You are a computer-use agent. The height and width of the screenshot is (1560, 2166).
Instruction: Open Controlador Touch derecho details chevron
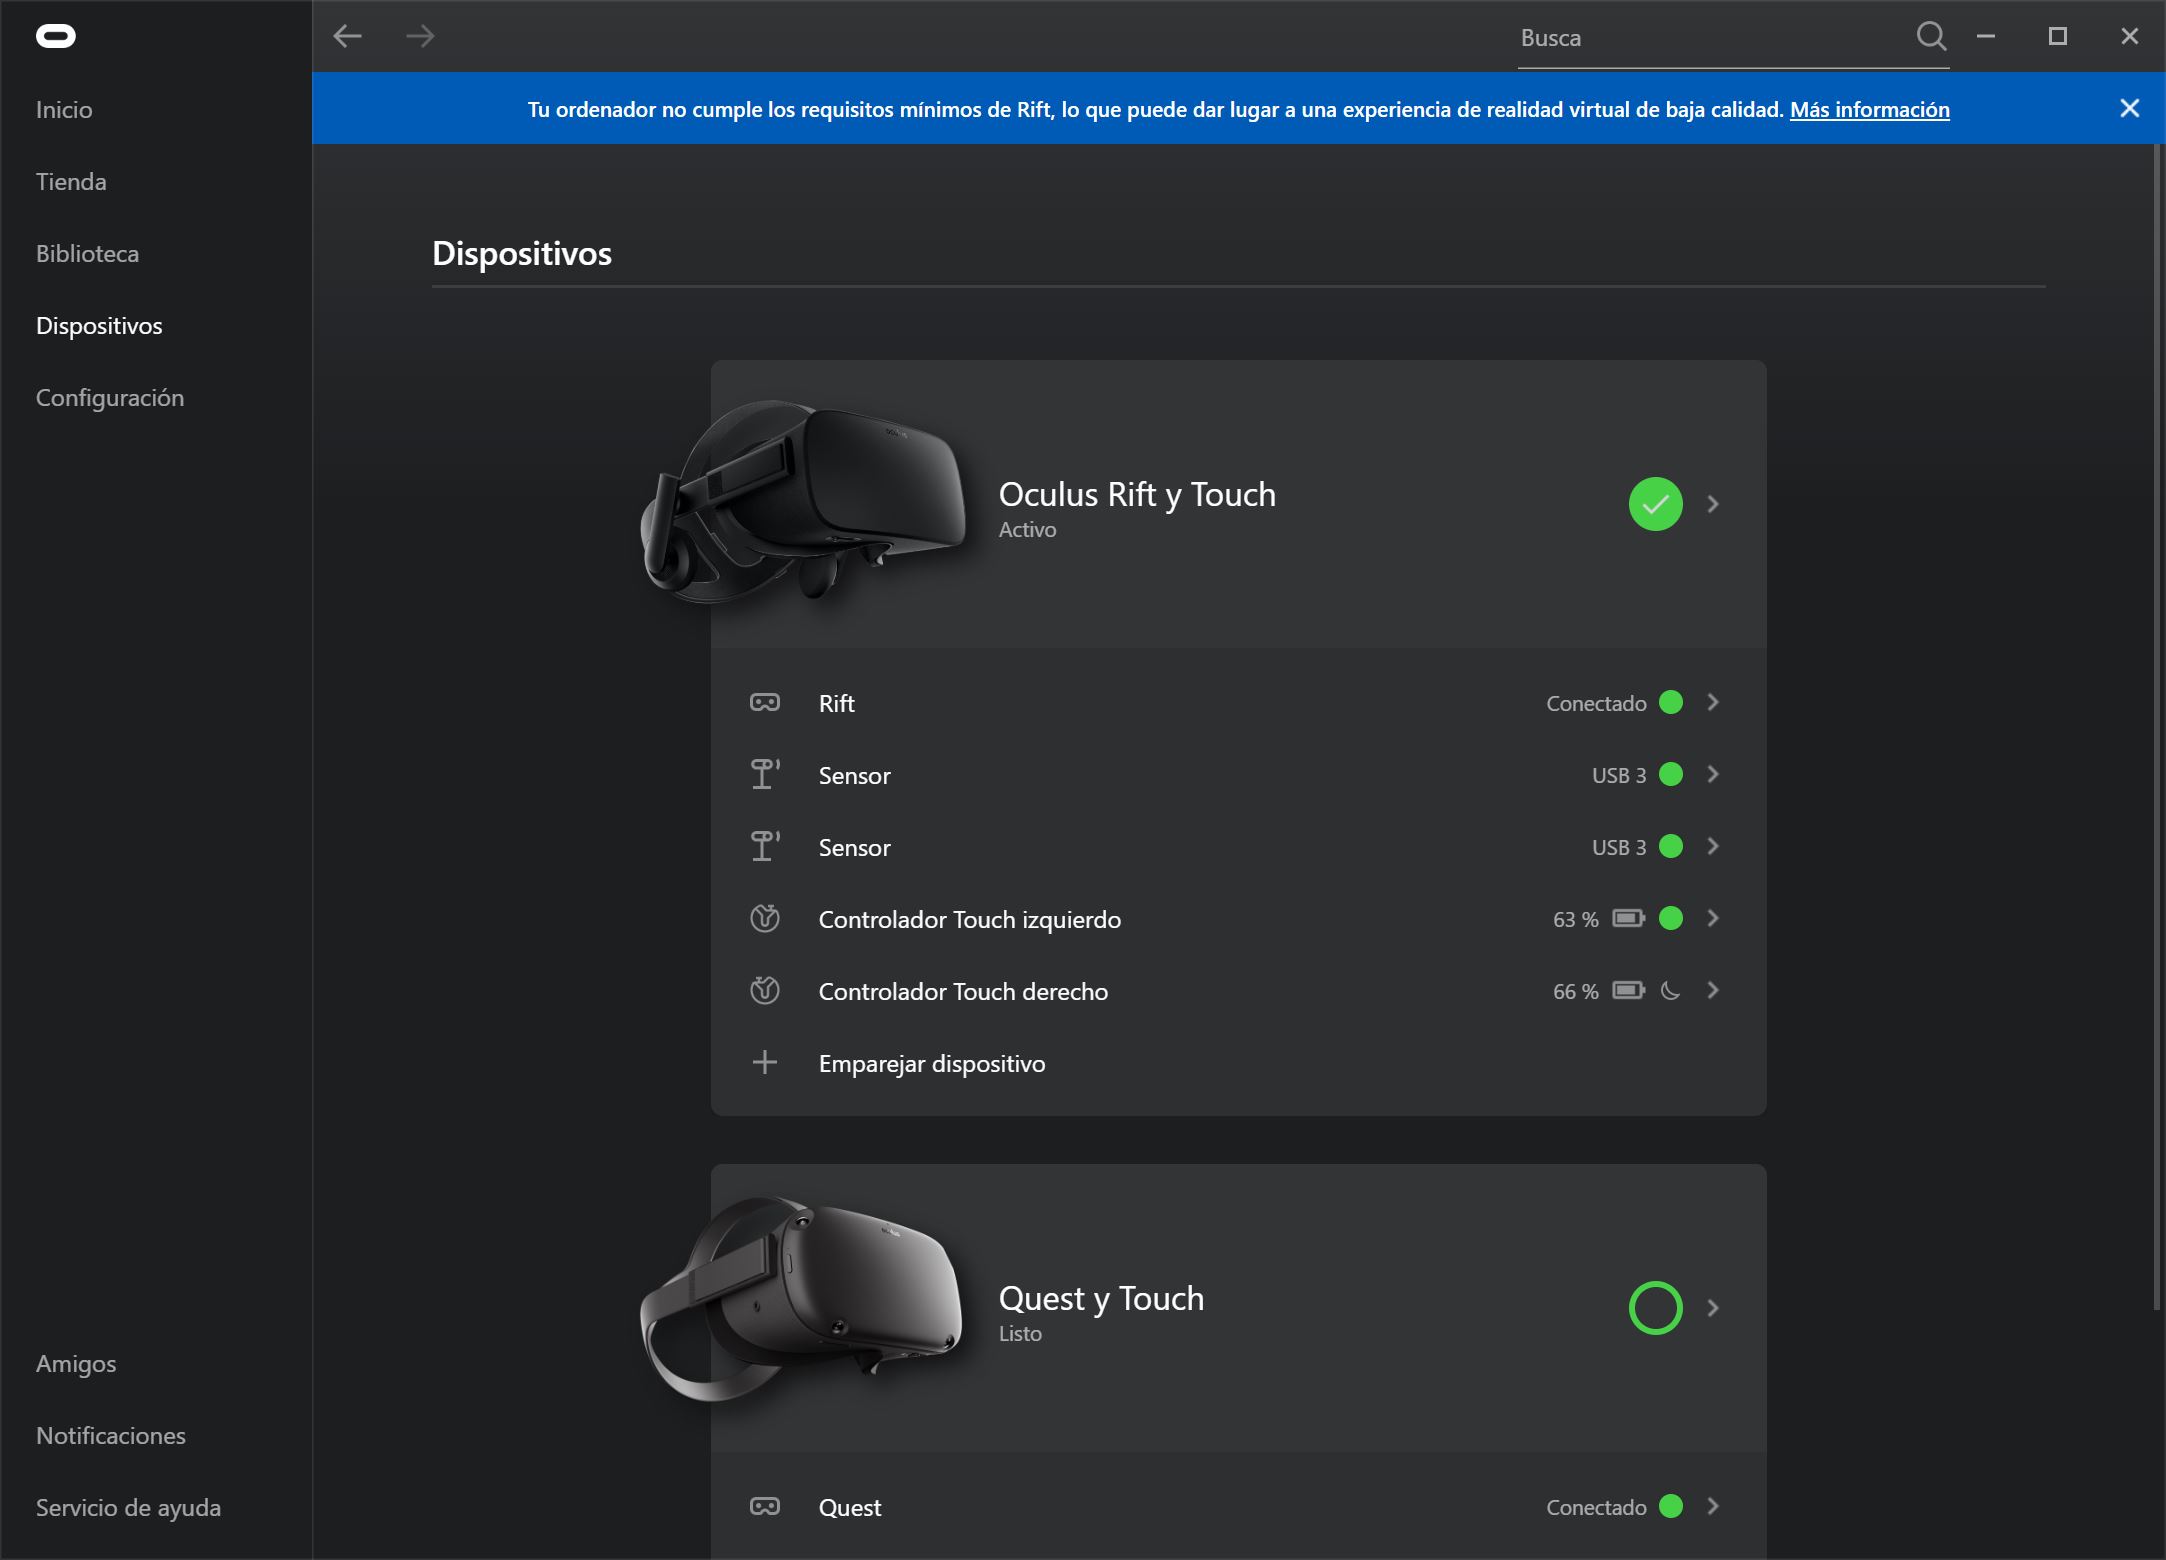click(1713, 991)
